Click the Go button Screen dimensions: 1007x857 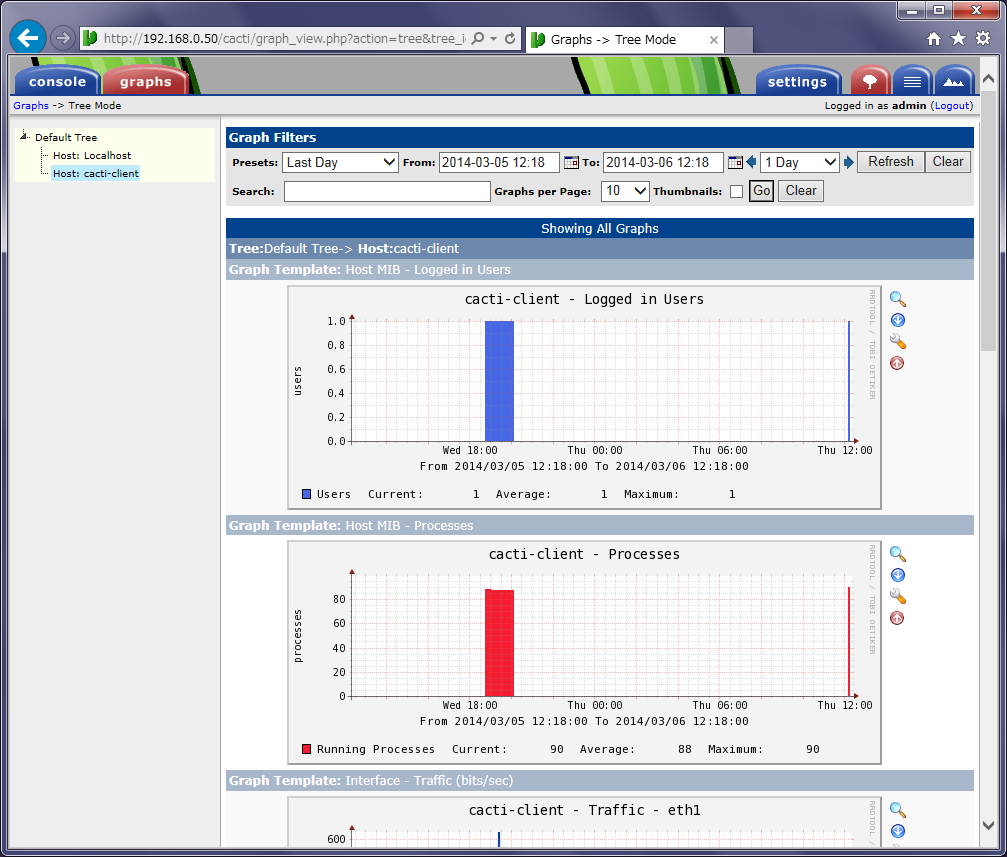coord(761,191)
